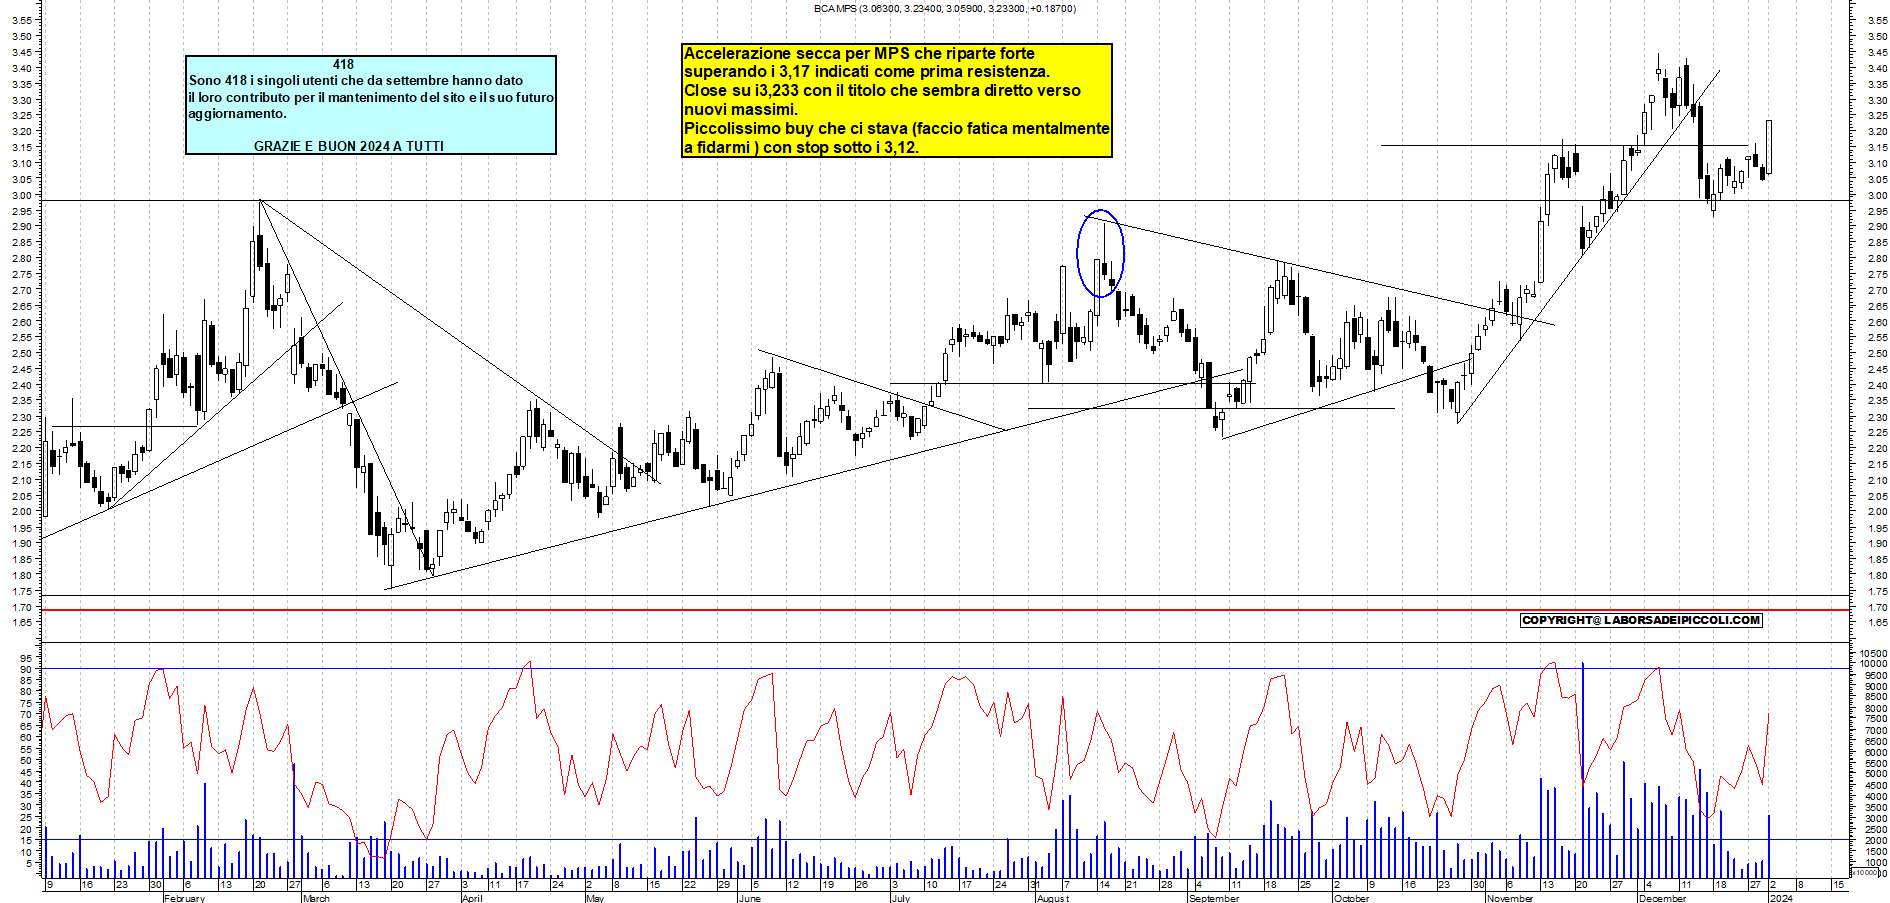Click "GRAZIE E BUON 2024 A TUTTI" line

pyautogui.click(x=349, y=146)
